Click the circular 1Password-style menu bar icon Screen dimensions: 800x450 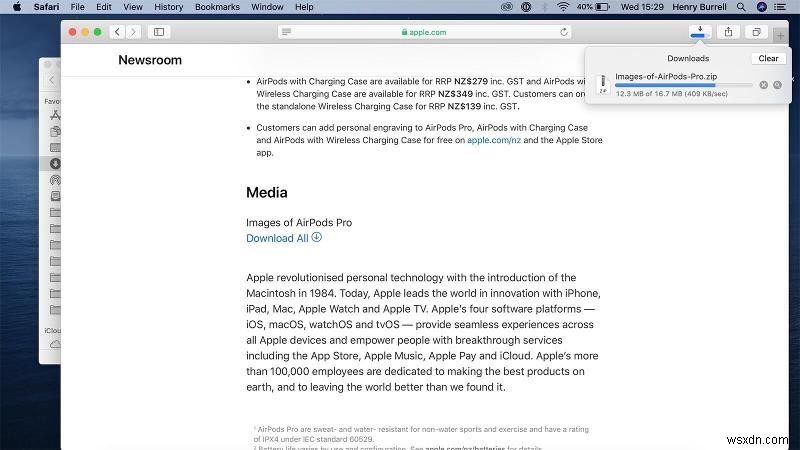pyautogui.click(x=526, y=7)
